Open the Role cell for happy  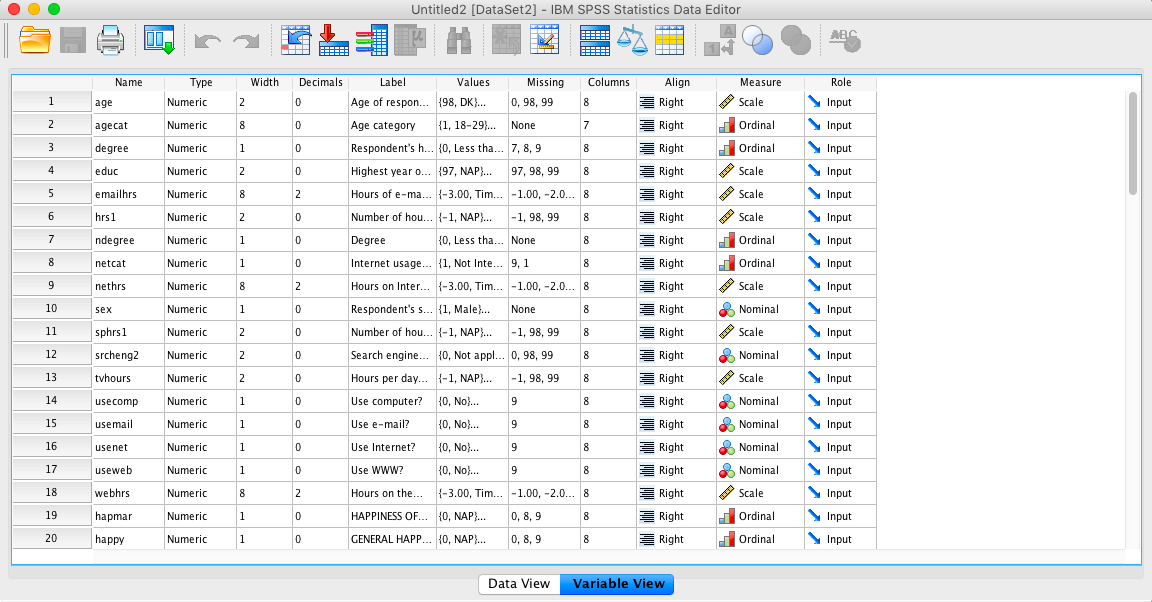841,538
